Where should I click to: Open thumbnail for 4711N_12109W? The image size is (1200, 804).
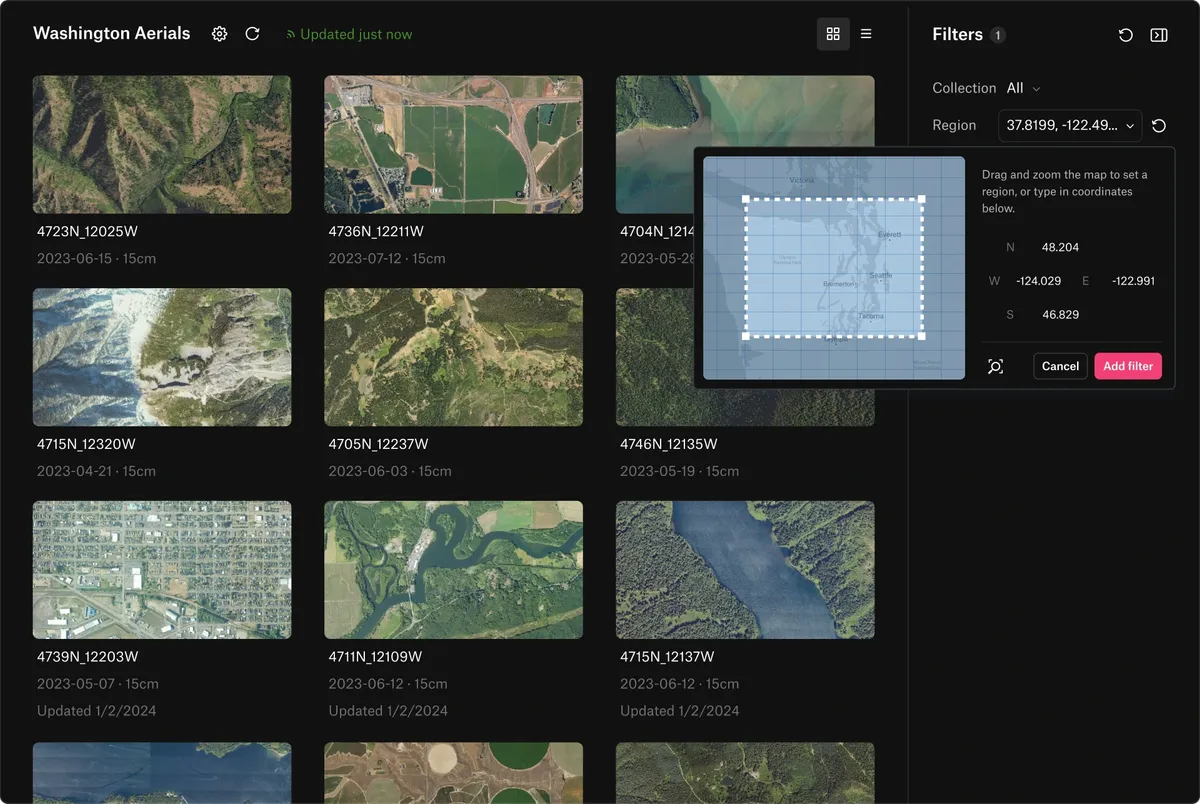coord(453,570)
